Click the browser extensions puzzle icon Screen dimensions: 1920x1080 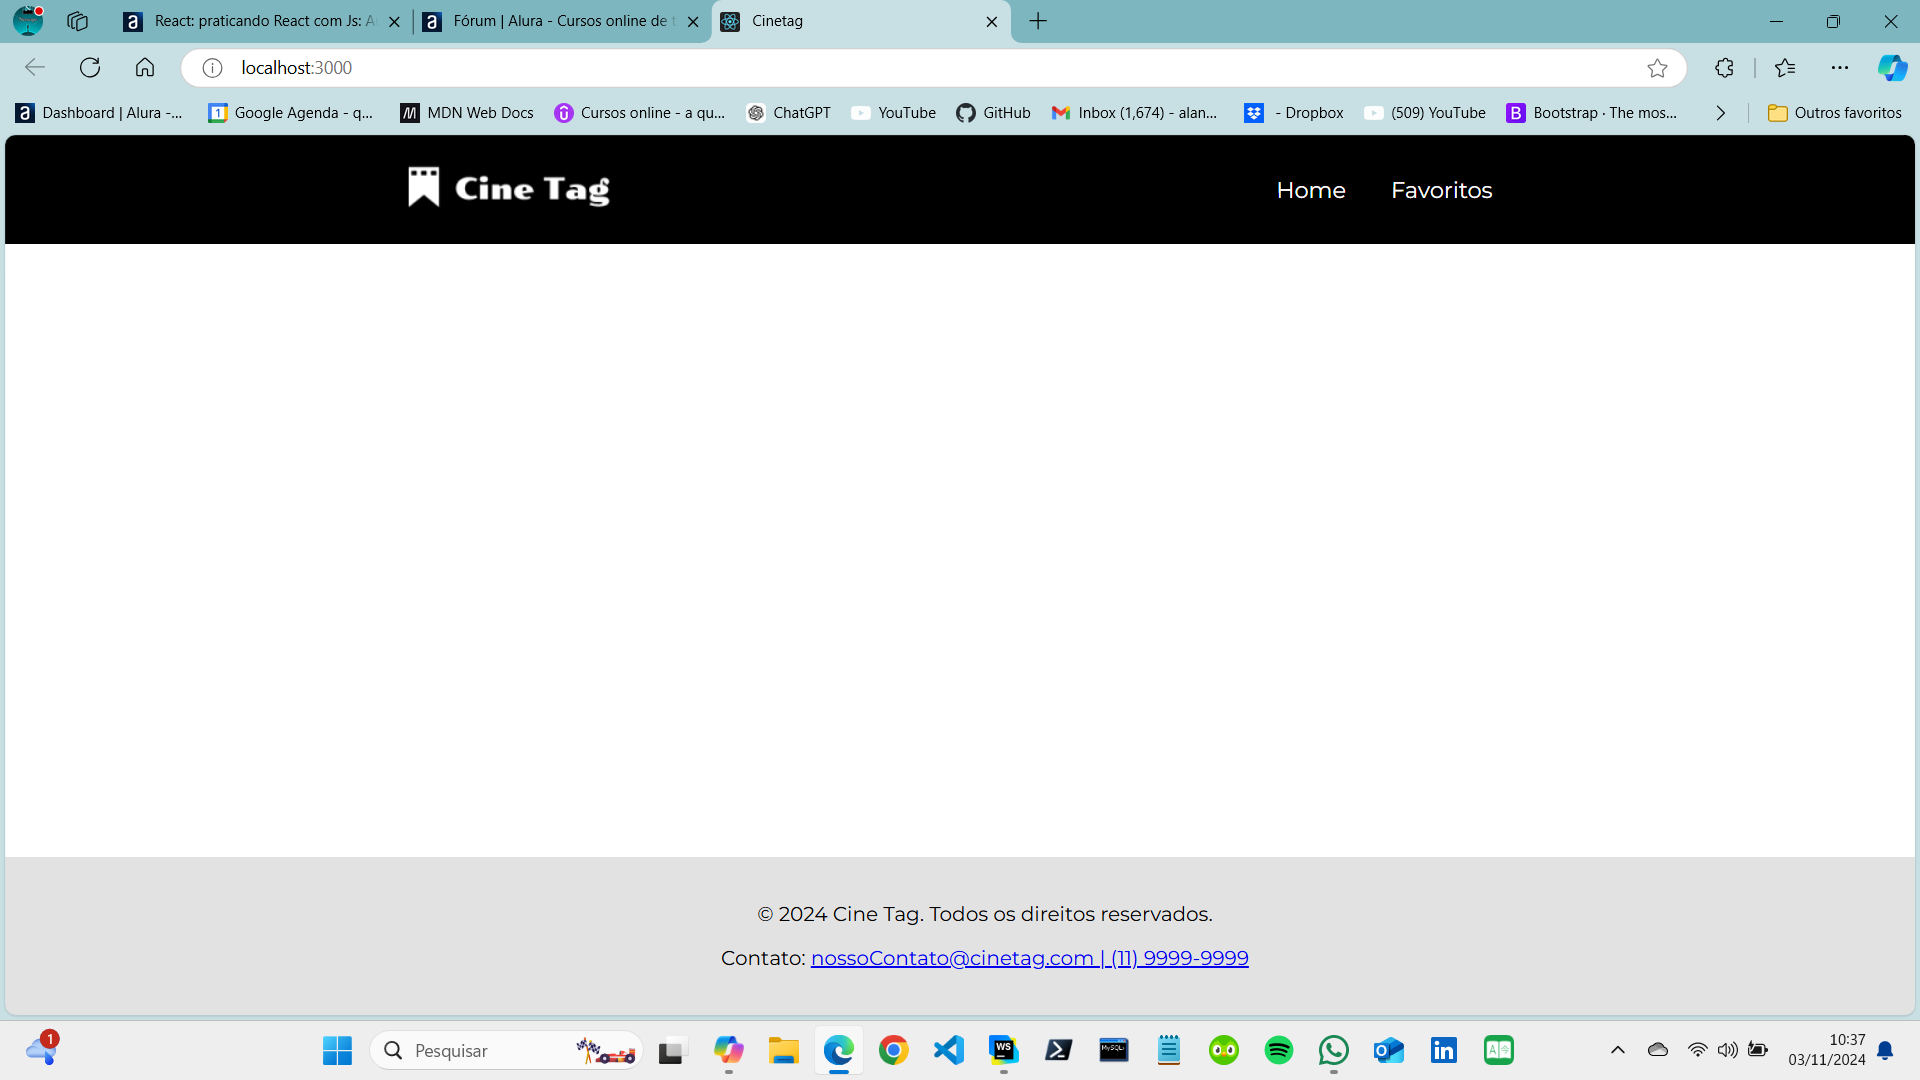(1725, 69)
